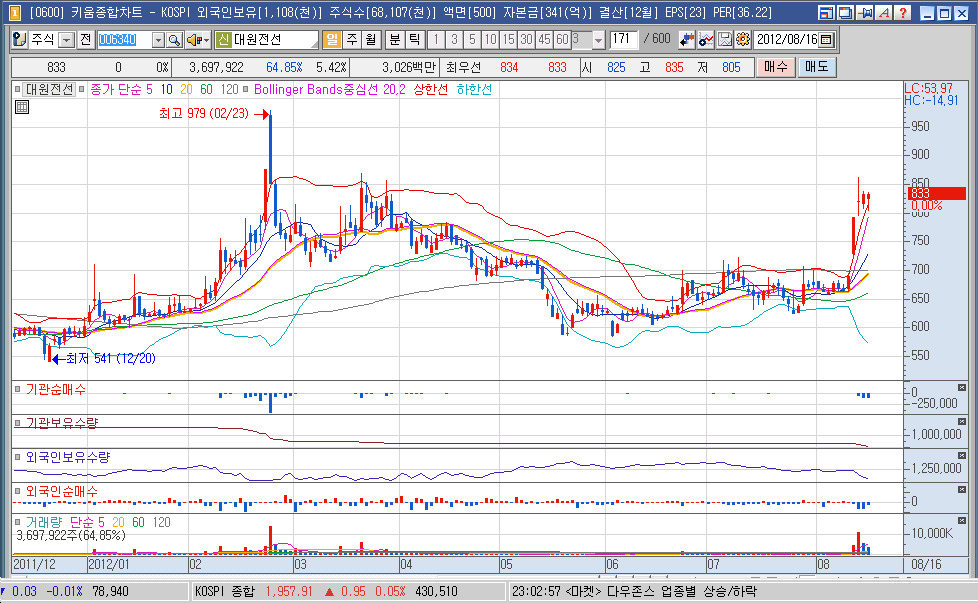978x603 pixels.
Task: Click the 대원전선 stock name field
Action: coord(275,40)
